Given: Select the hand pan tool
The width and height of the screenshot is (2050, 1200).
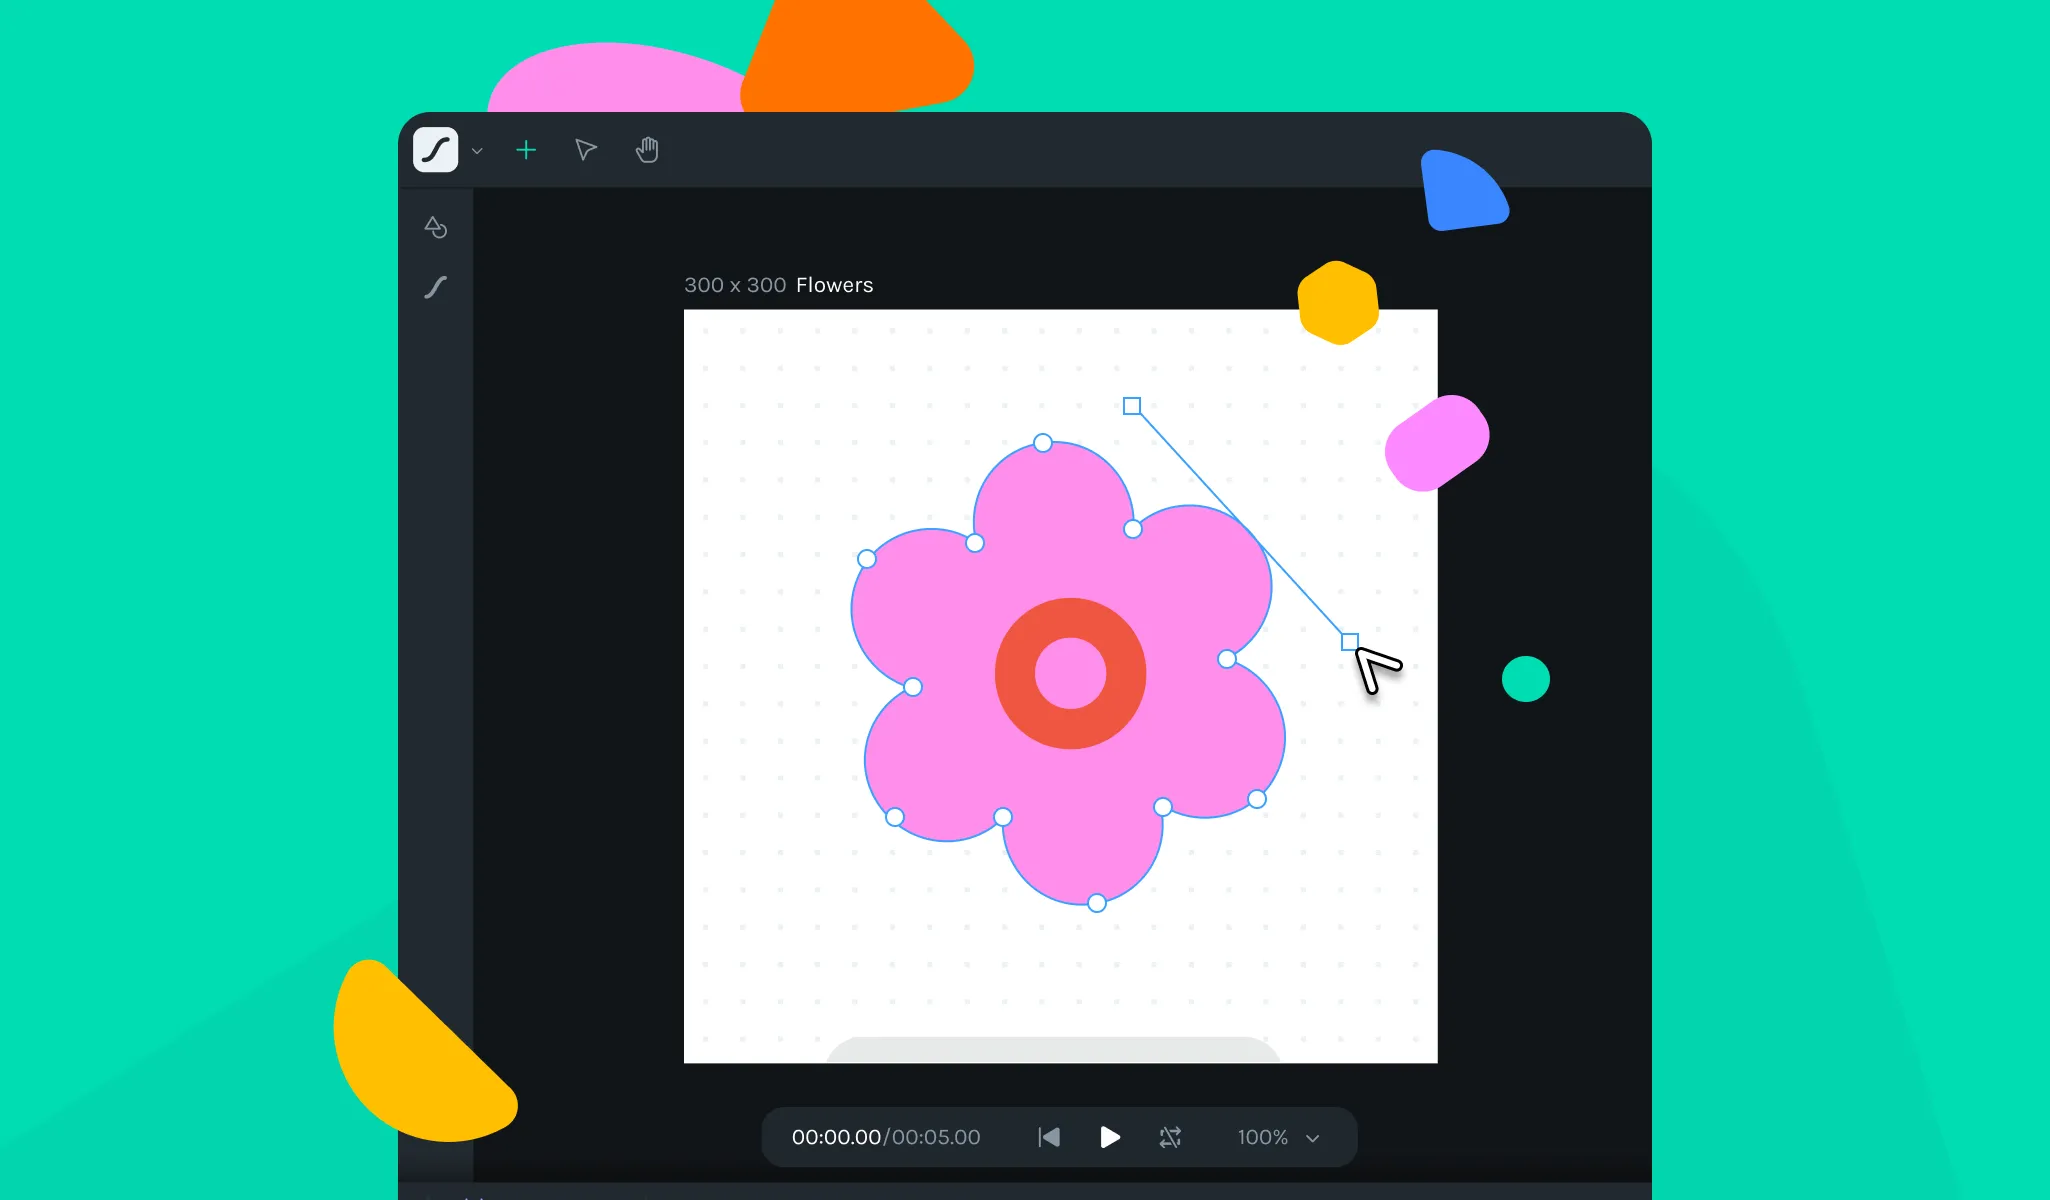Looking at the screenshot, I should [x=647, y=150].
